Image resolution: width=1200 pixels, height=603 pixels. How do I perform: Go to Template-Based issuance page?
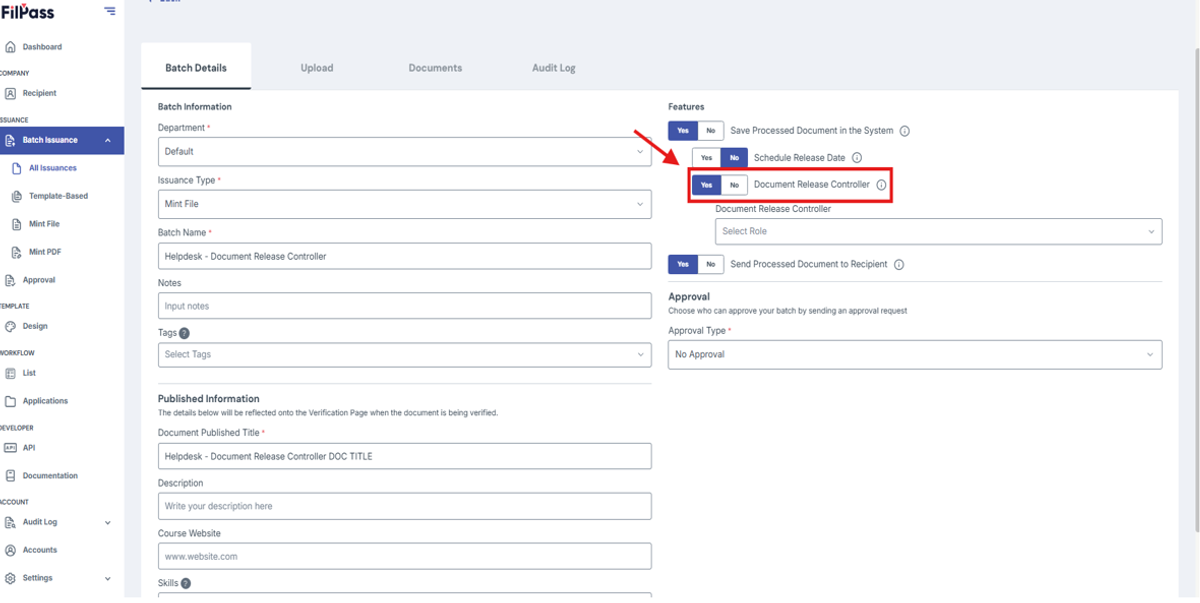[58, 196]
